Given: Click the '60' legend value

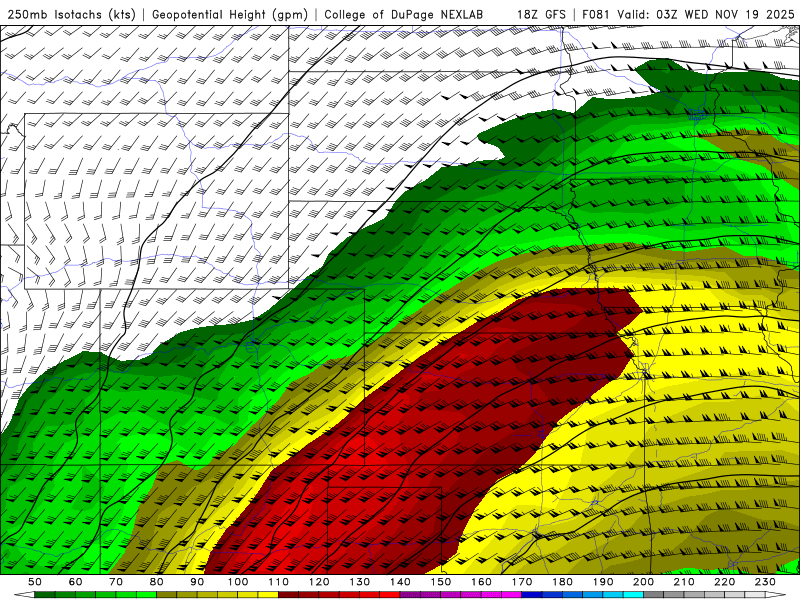Looking at the screenshot, I should click(76, 582).
